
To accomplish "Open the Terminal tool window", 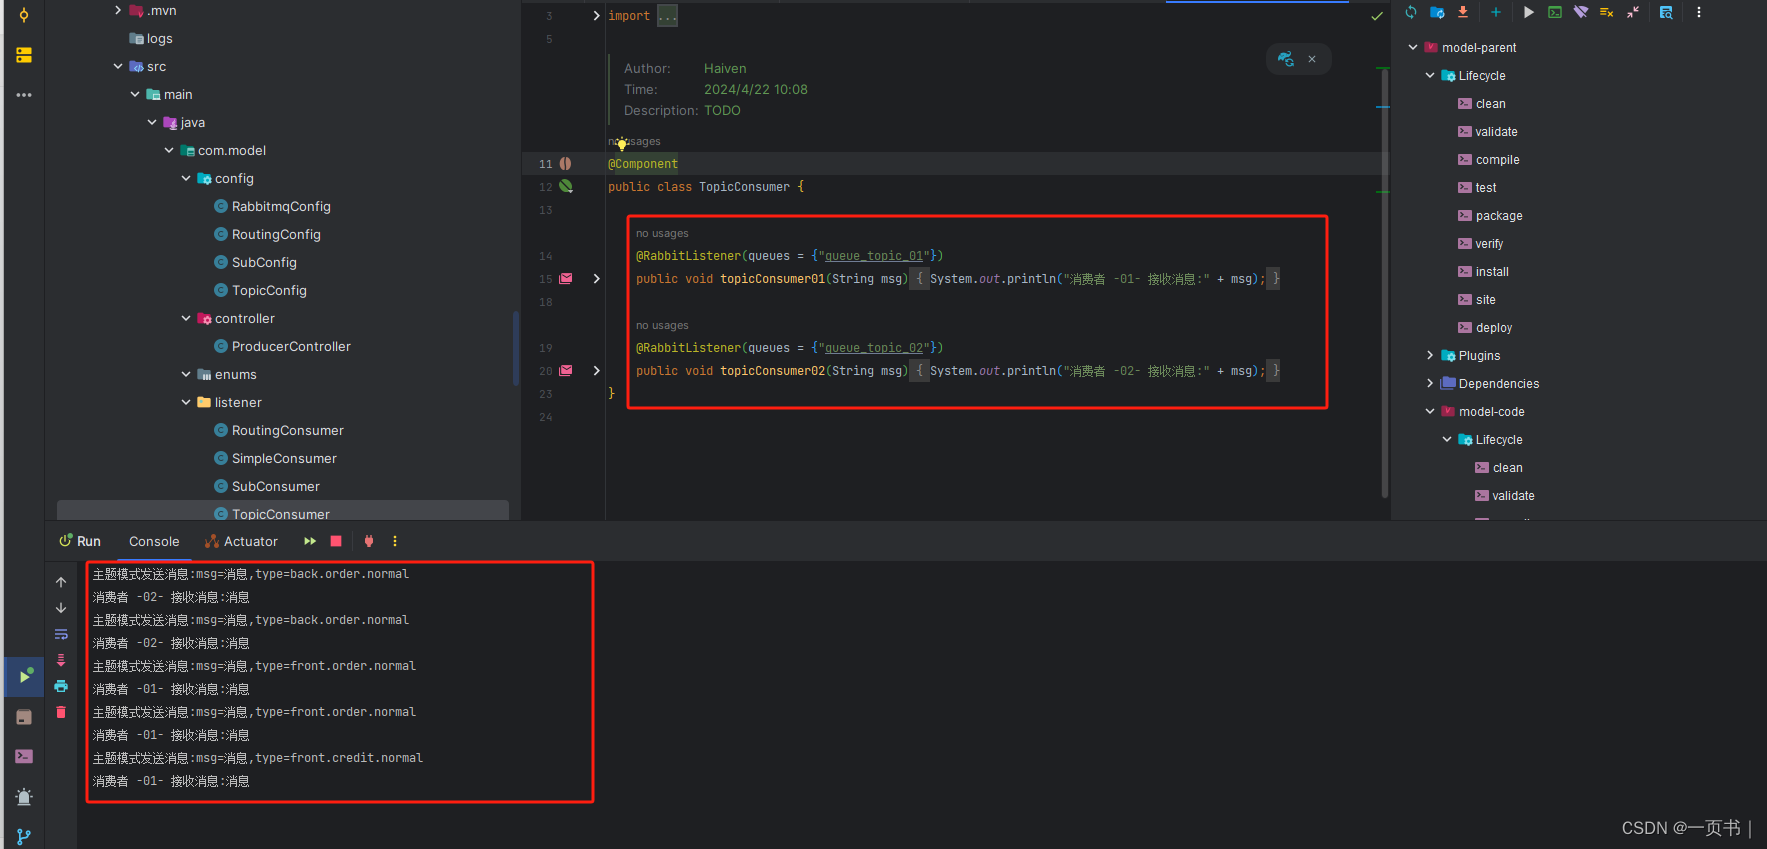I will point(24,757).
